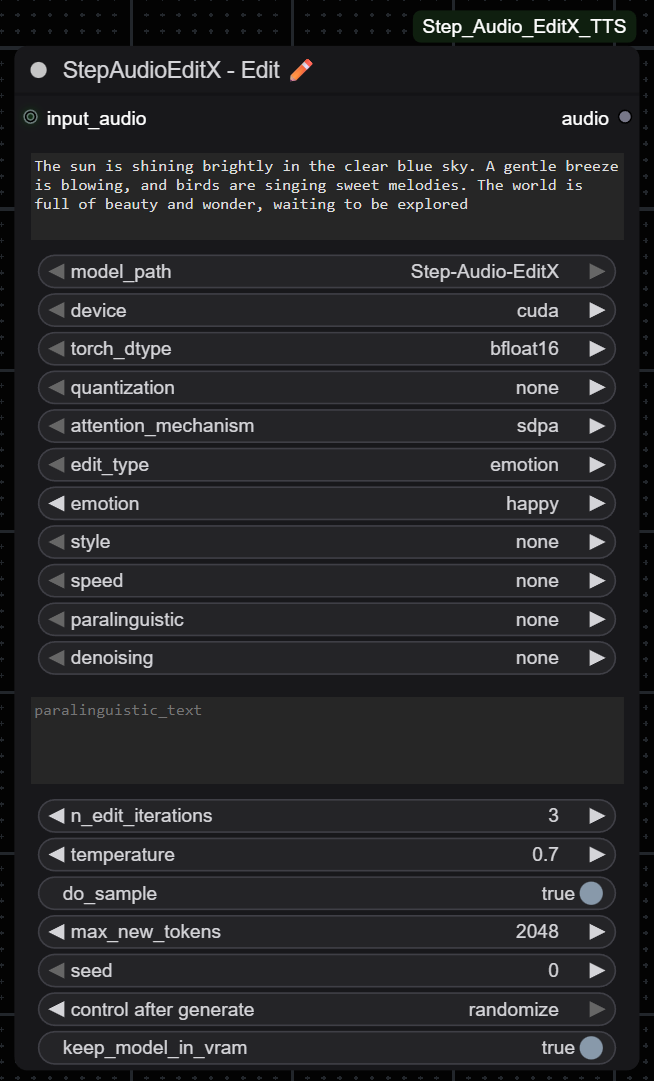
Task: Previous quantization option arrow
Action: [x=56, y=387]
